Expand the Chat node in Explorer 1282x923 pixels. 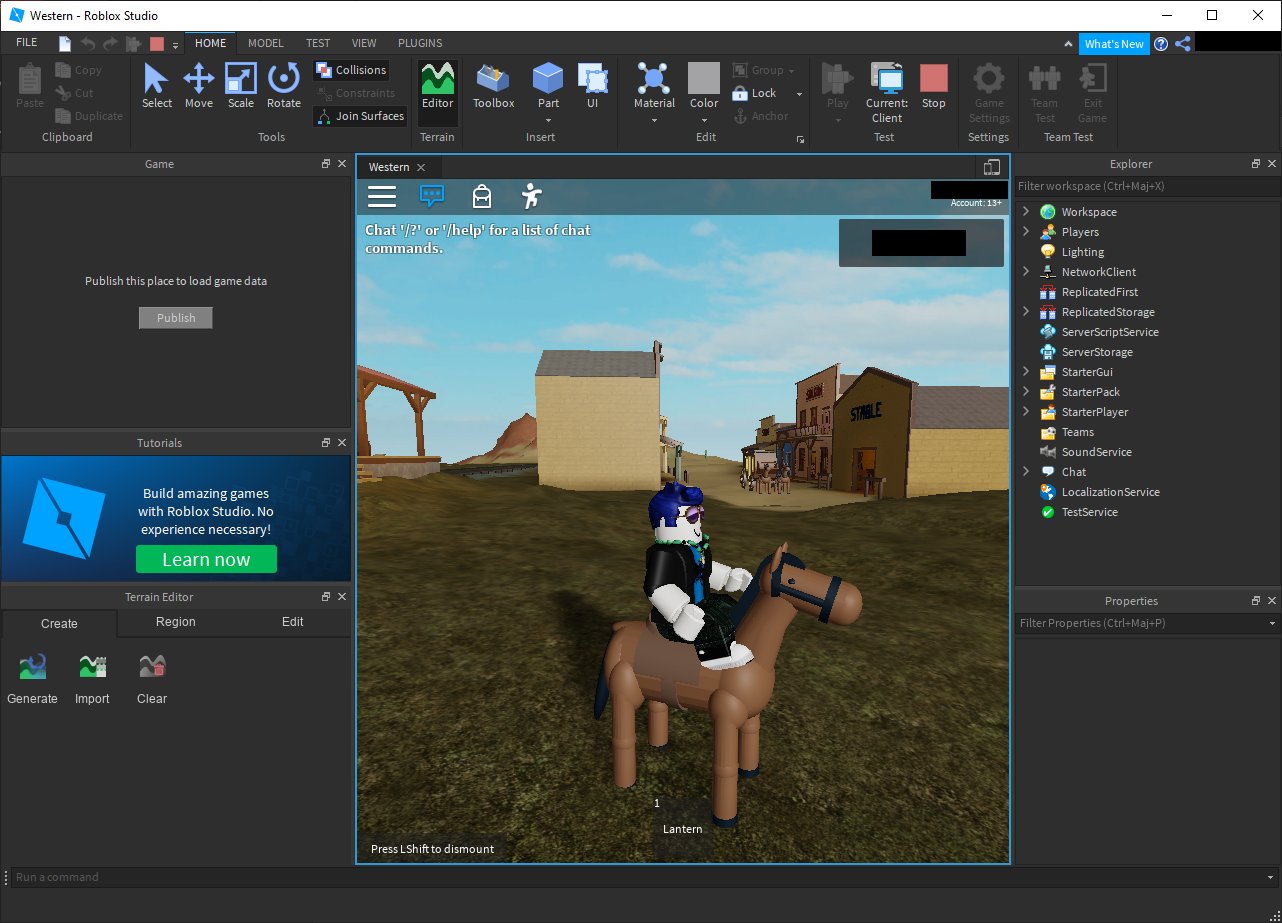click(1025, 471)
